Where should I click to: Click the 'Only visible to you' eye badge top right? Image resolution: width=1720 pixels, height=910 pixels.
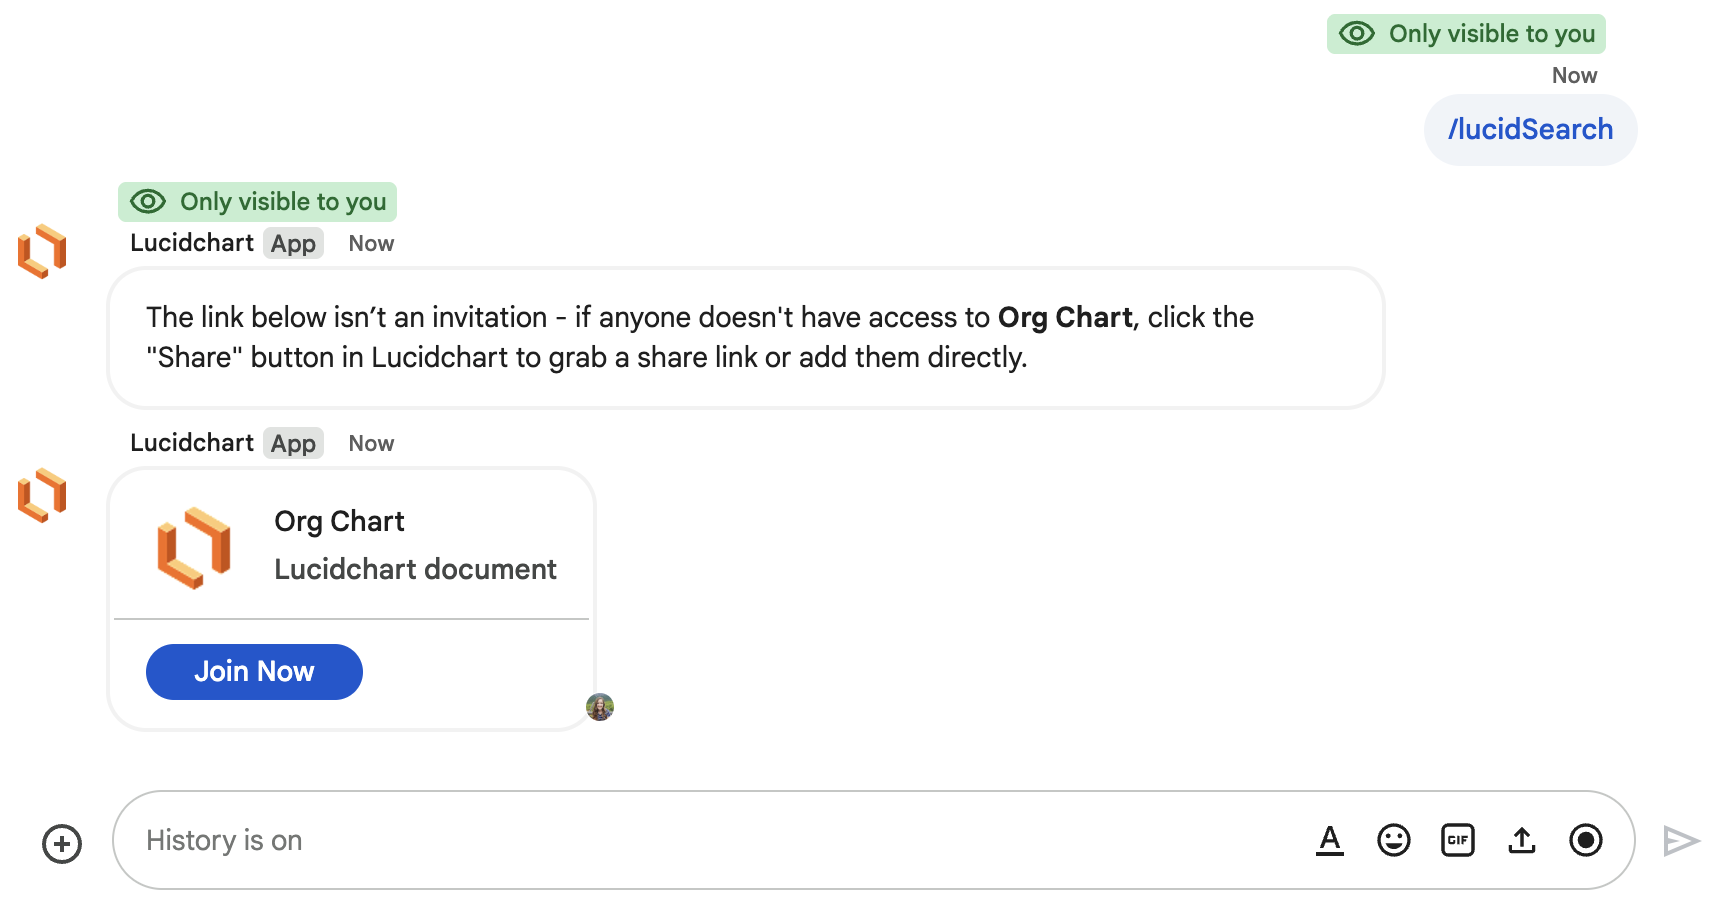(1465, 33)
